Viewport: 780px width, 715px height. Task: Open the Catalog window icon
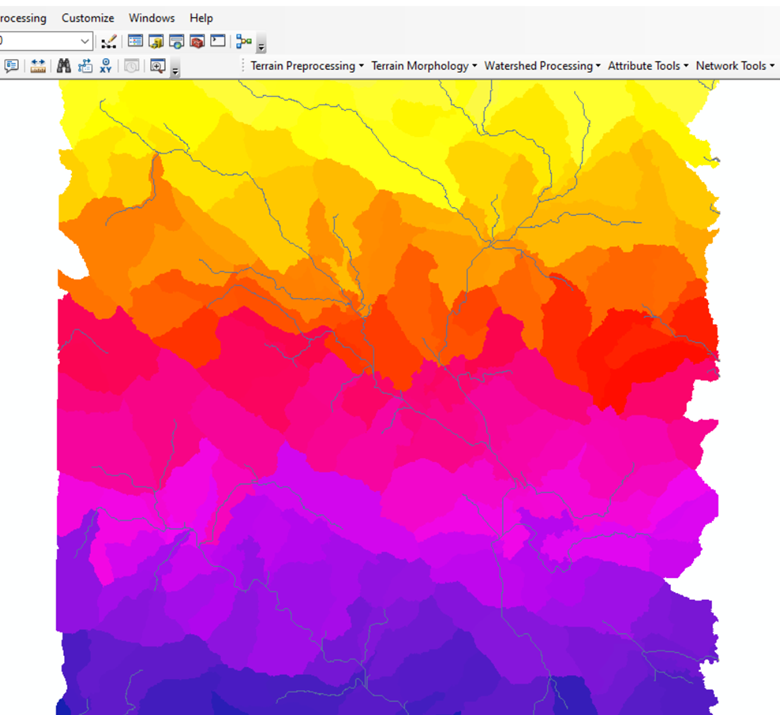(x=156, y=42)
